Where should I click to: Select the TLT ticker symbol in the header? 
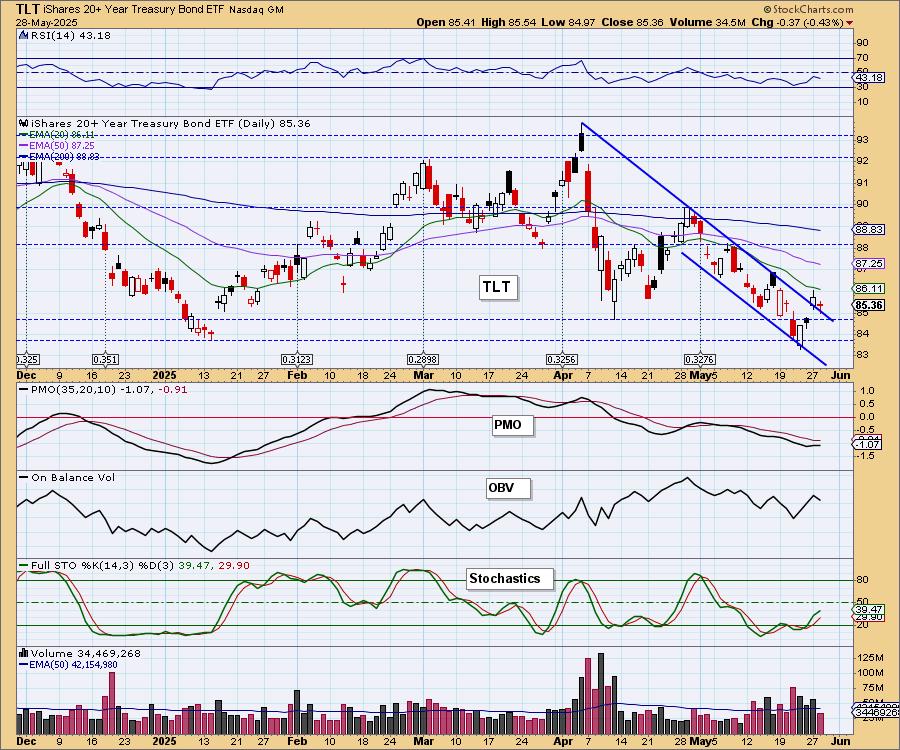tap(29, 9)
